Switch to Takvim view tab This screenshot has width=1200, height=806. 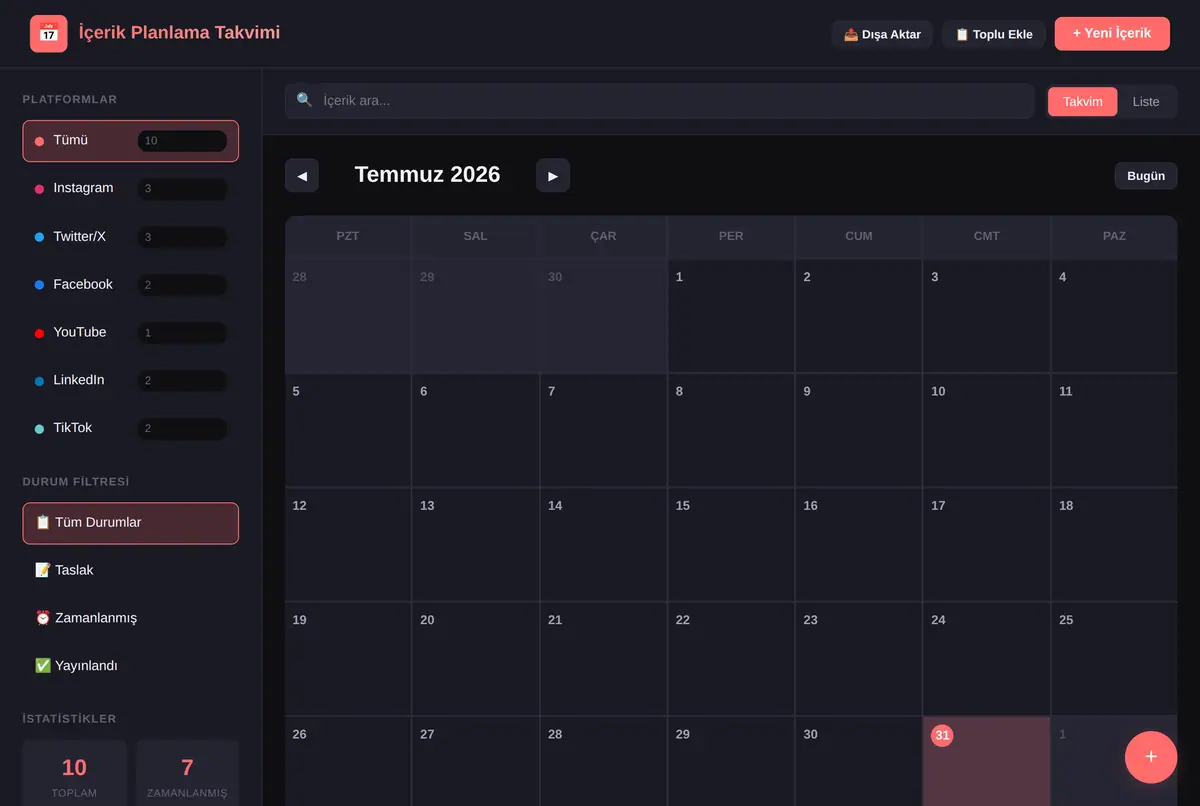1083,102
